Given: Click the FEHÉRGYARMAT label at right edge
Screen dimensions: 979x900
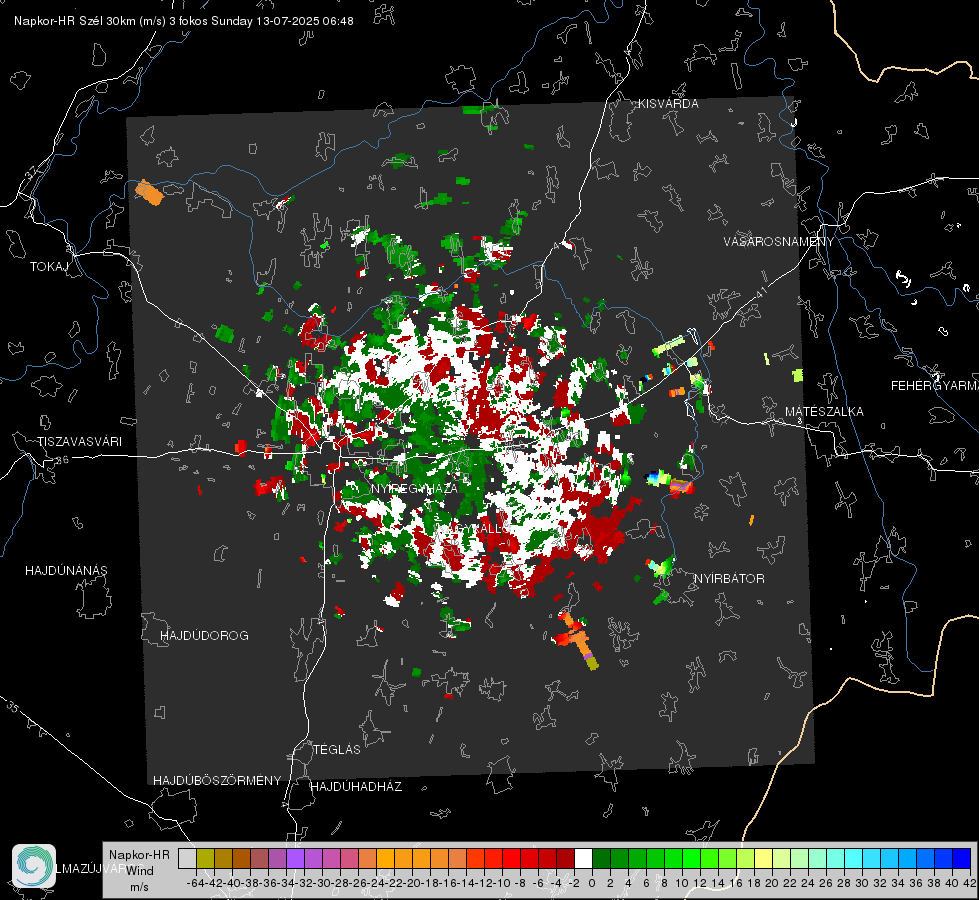Looking at the screenshot, I should (935, 386).
